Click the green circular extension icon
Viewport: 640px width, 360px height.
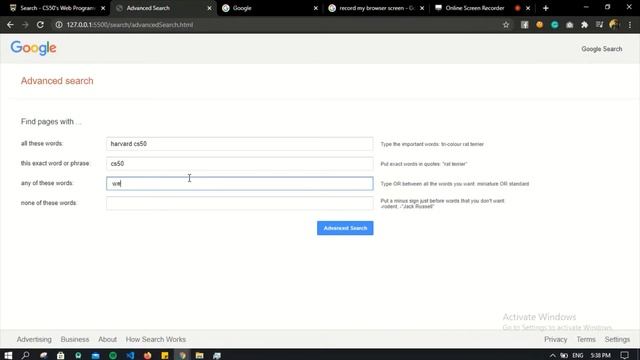tap(554, 25)
